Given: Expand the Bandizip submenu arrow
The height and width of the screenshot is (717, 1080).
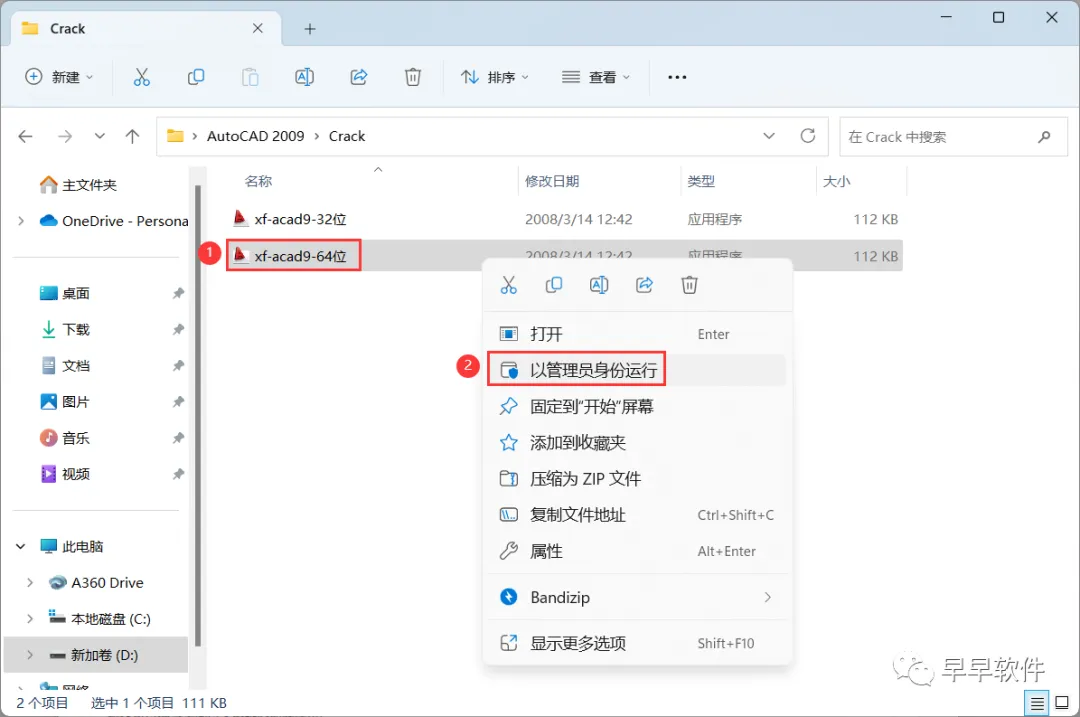Looking at the screenshot, I should click(767, 597).
